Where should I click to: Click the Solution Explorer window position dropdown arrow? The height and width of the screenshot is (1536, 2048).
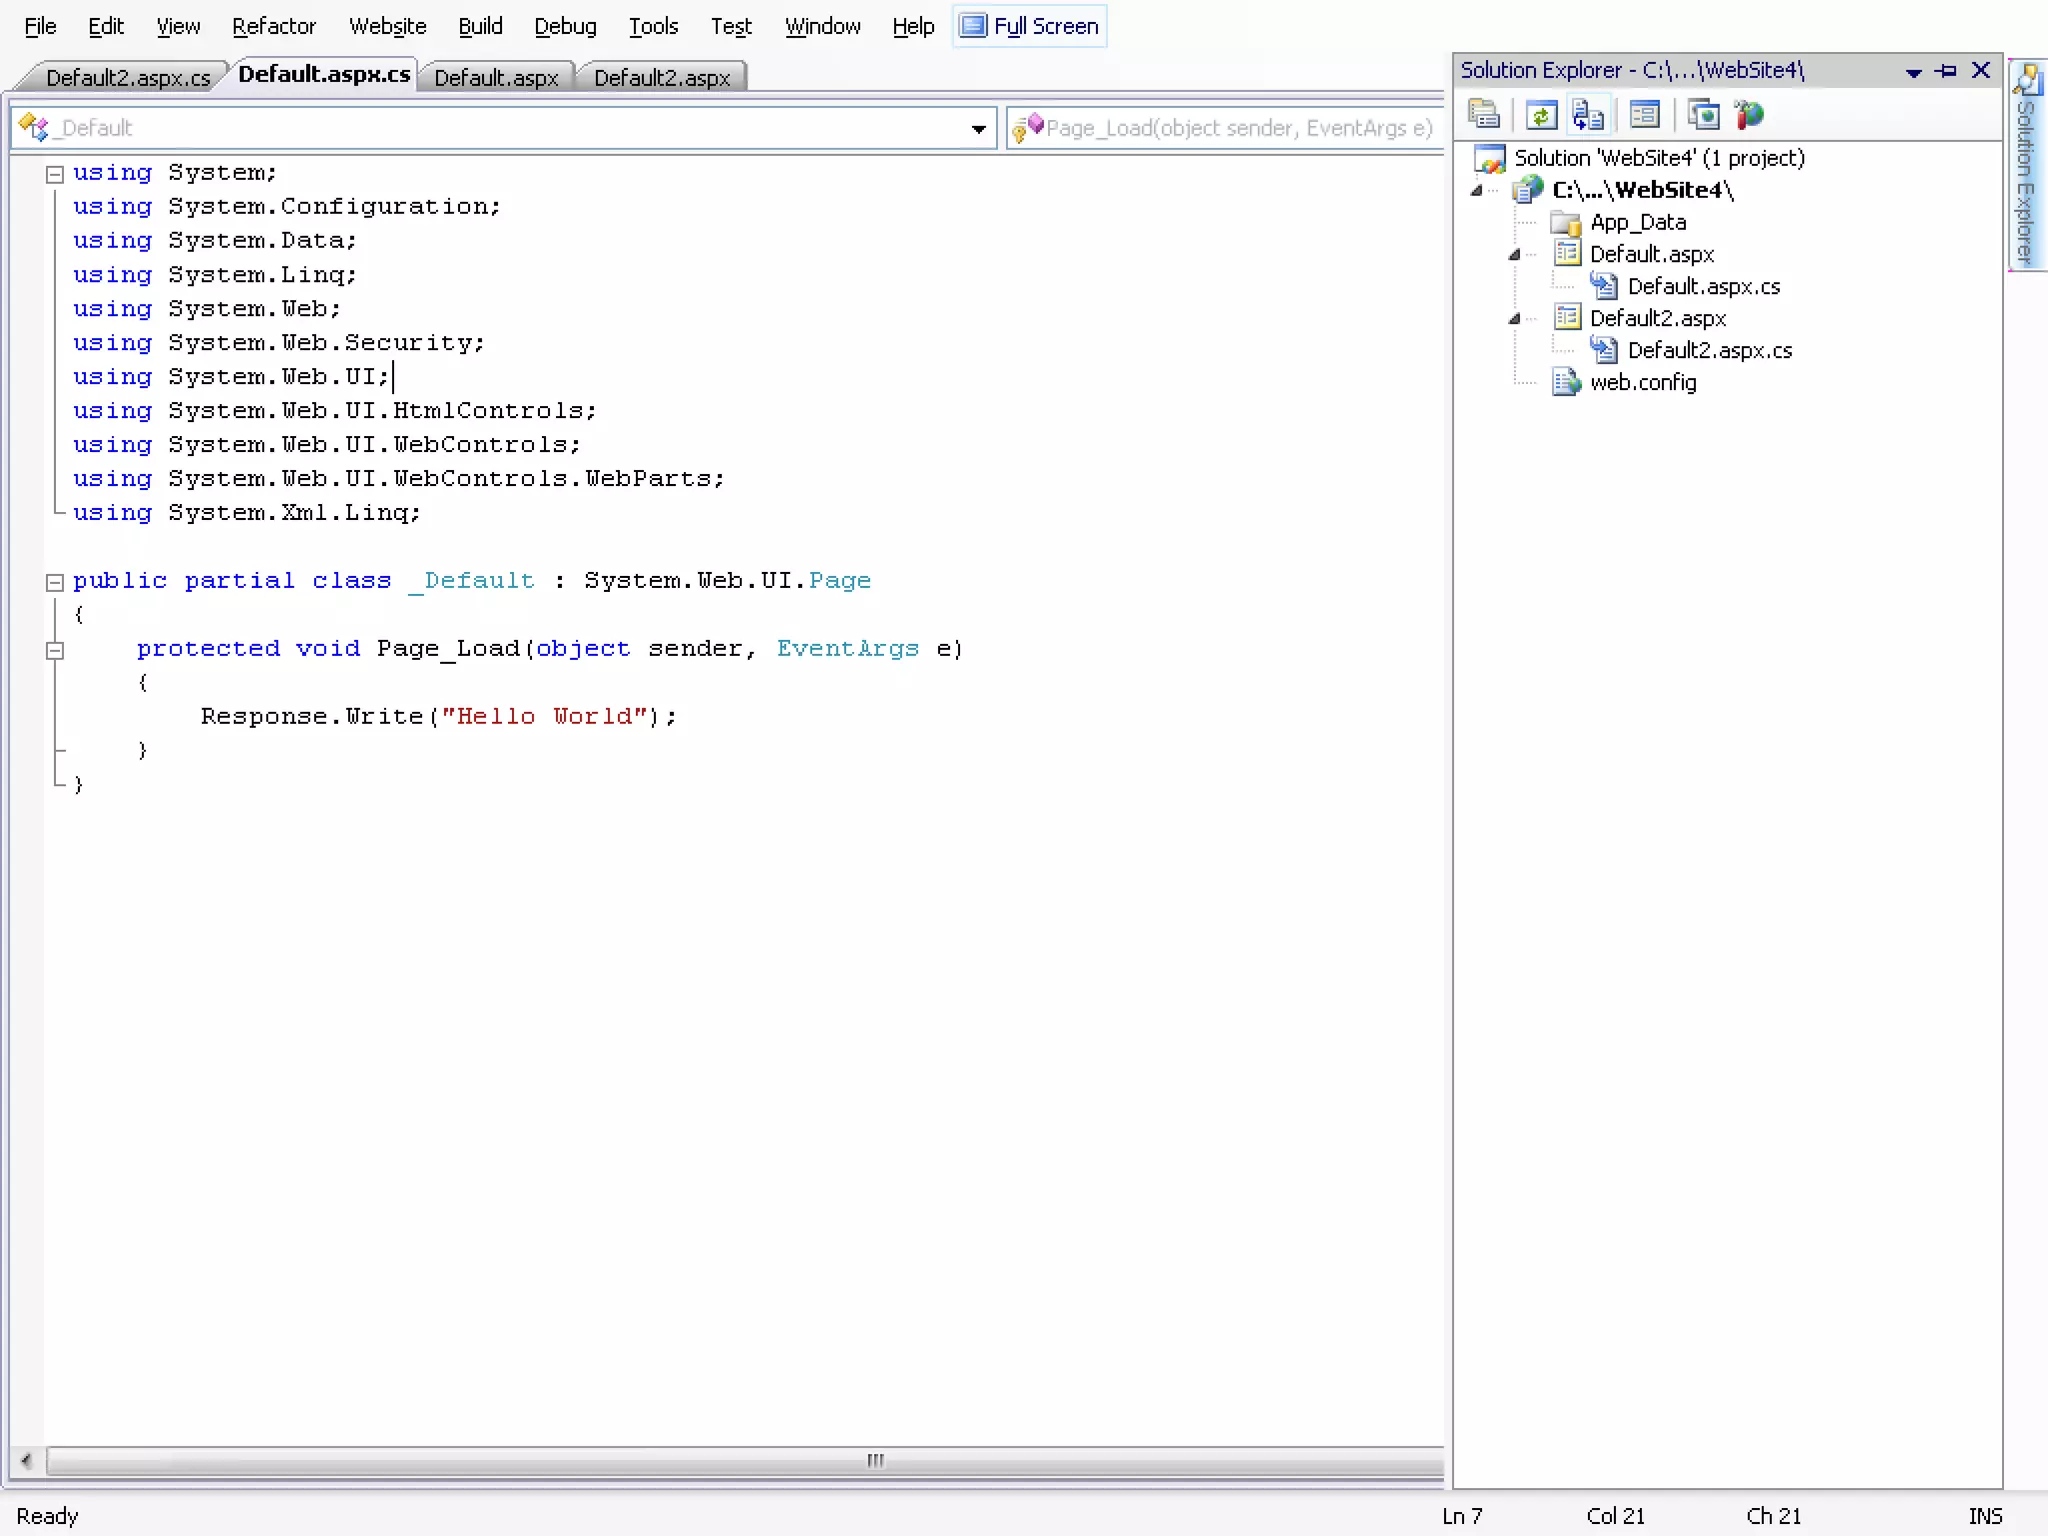pos(1913,72)
